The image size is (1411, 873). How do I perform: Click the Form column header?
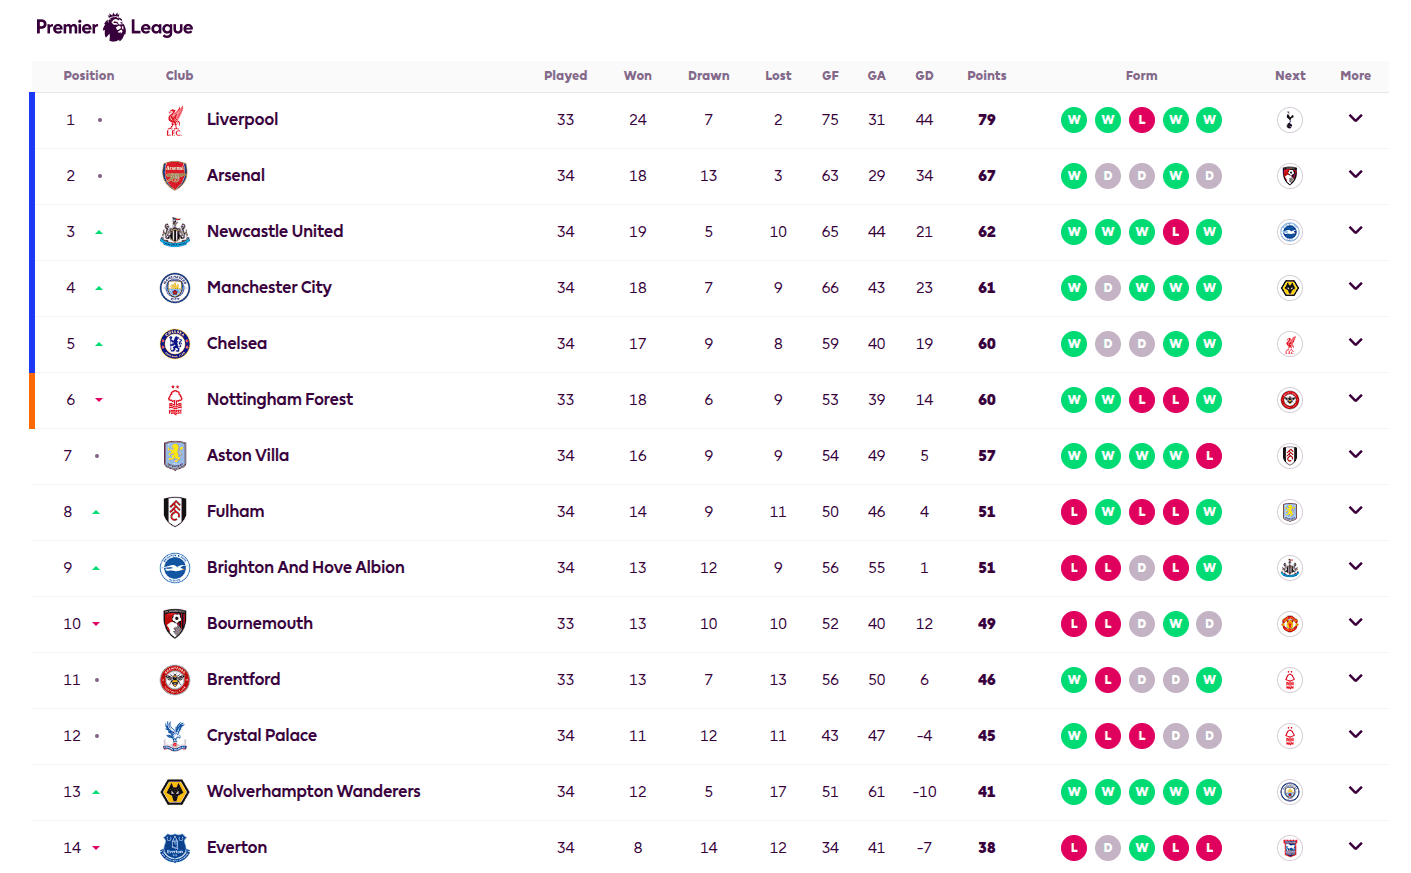pos(1141,75)
